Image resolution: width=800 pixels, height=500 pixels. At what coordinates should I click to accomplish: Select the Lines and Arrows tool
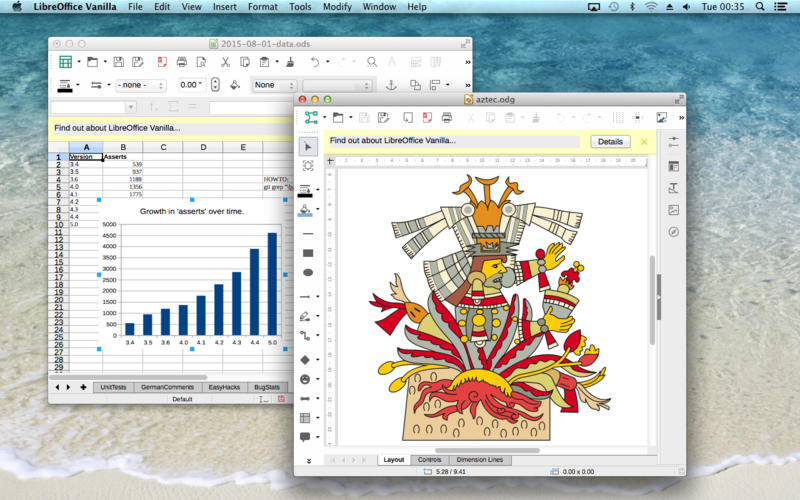(x=305, y=296)
